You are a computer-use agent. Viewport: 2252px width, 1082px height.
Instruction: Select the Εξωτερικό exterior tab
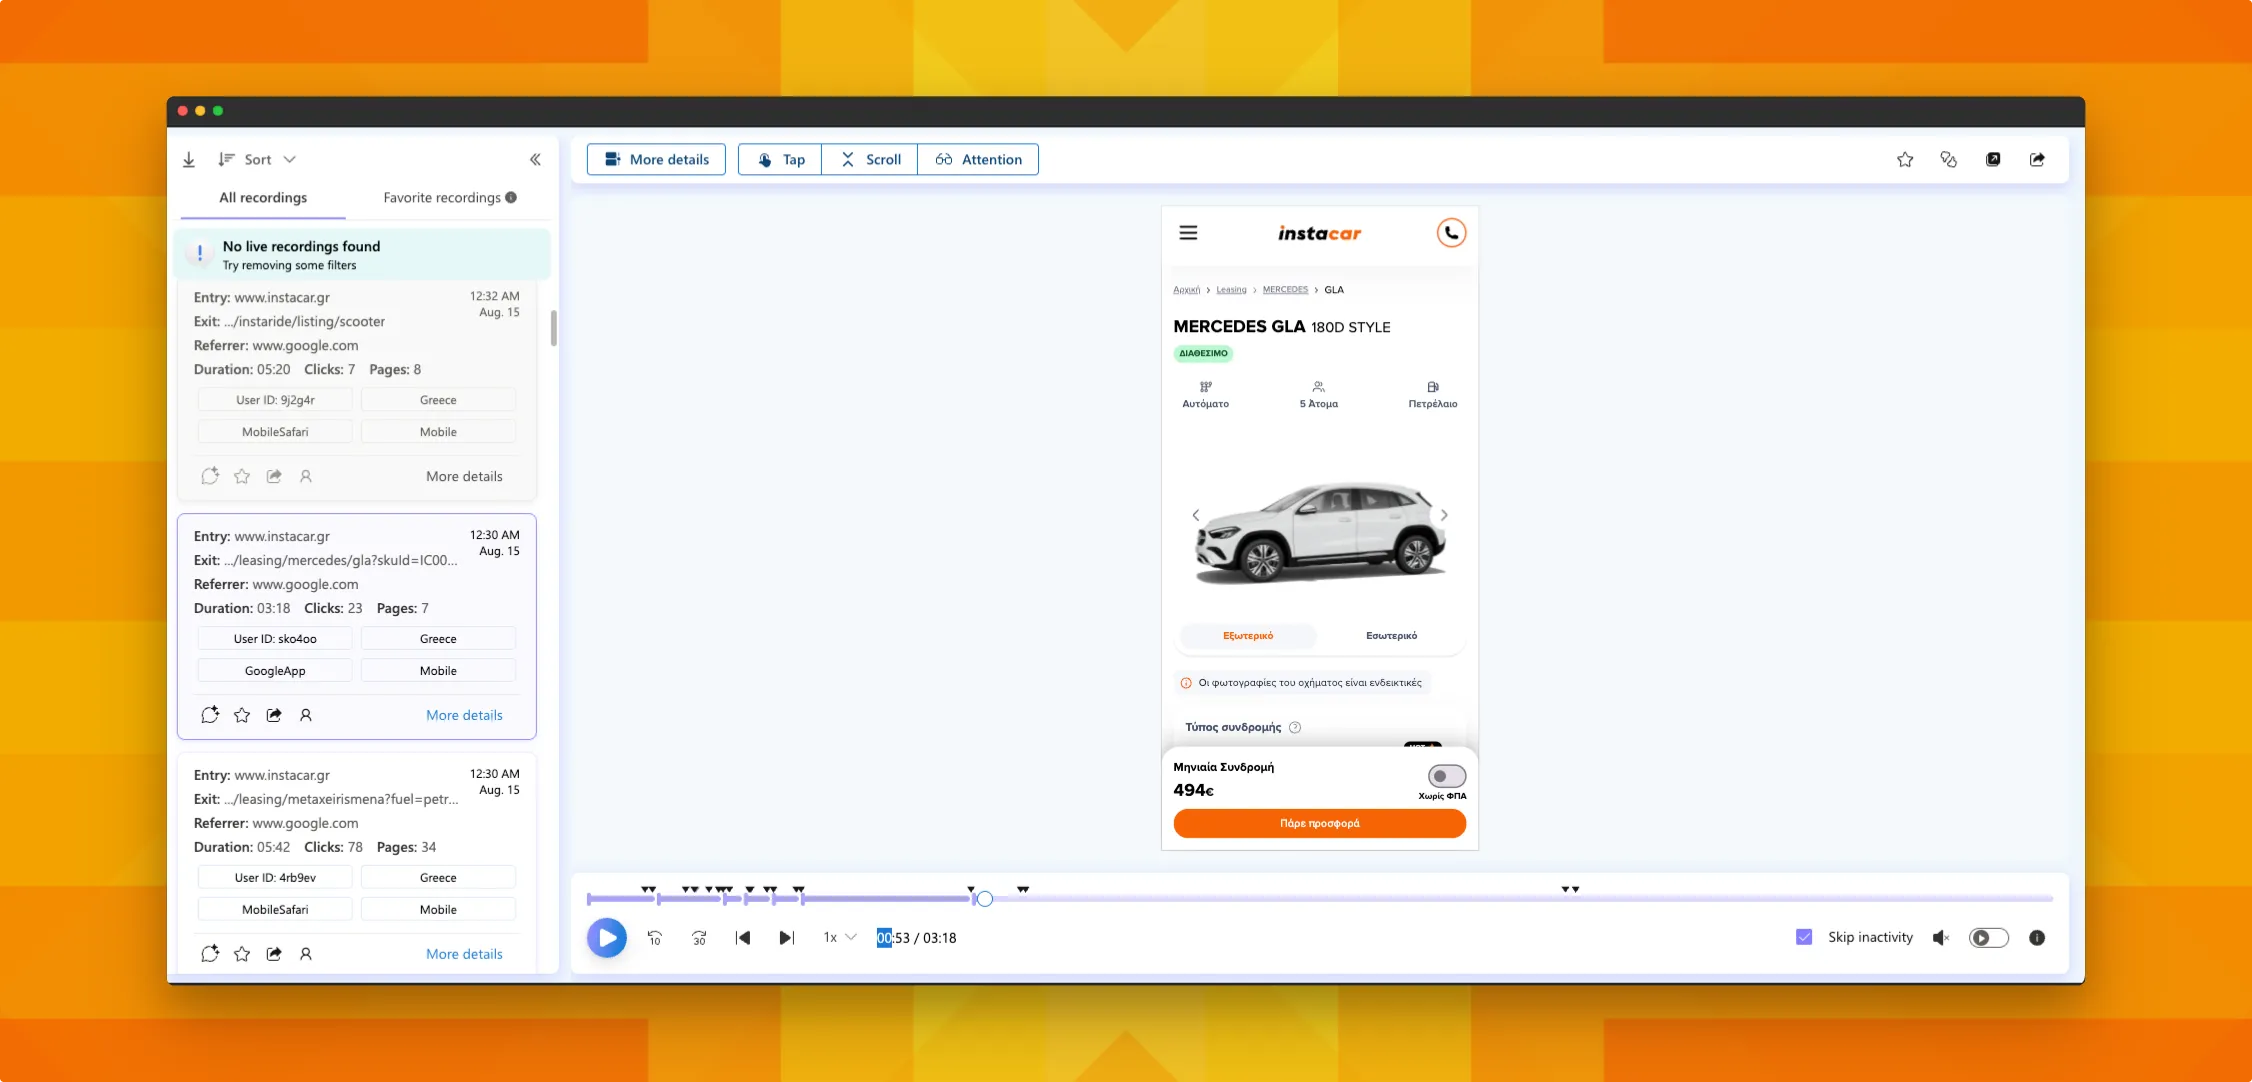[1248, 636]
